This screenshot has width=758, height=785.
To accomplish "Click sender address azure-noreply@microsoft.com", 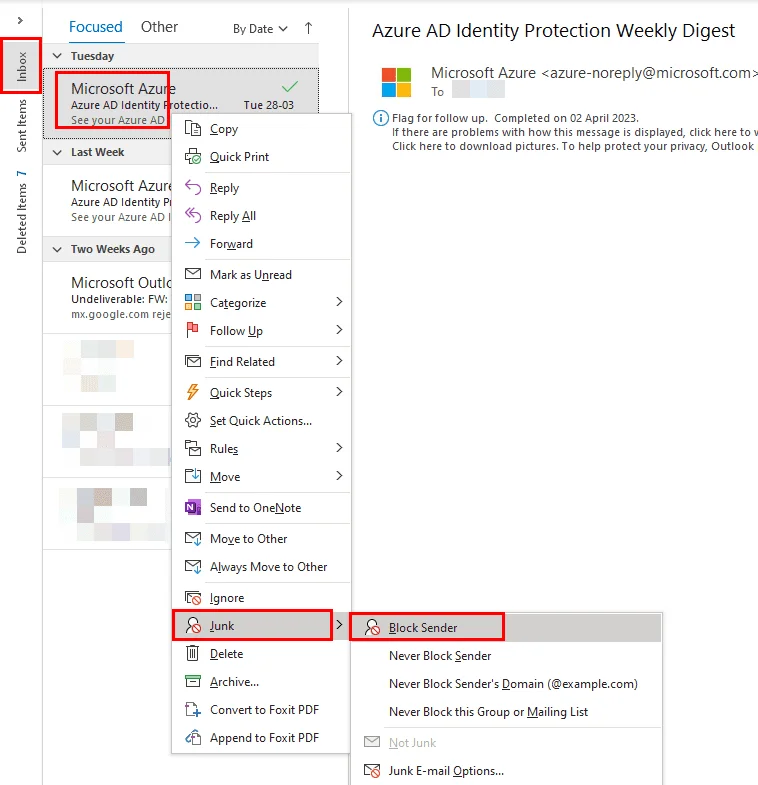I will pos(647,73).
